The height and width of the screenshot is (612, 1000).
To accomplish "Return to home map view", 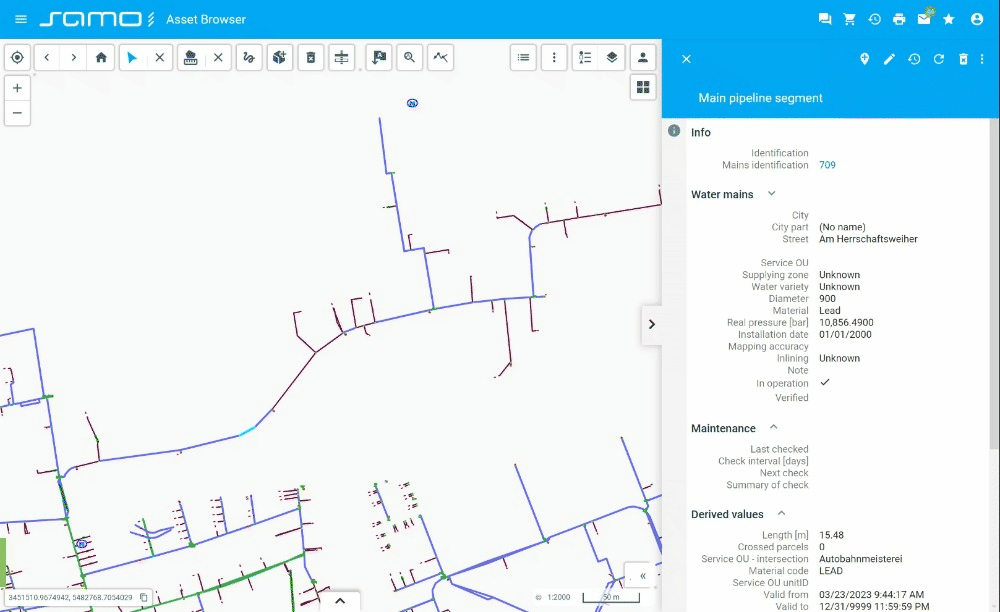I will (x=101, y=57).
